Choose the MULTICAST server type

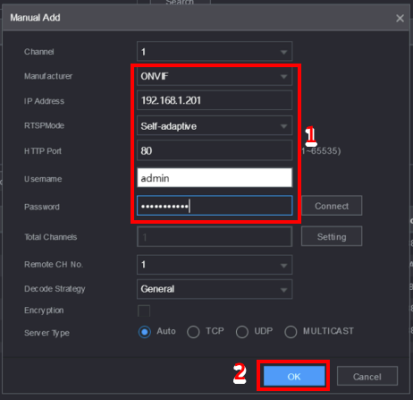[291, 332]
